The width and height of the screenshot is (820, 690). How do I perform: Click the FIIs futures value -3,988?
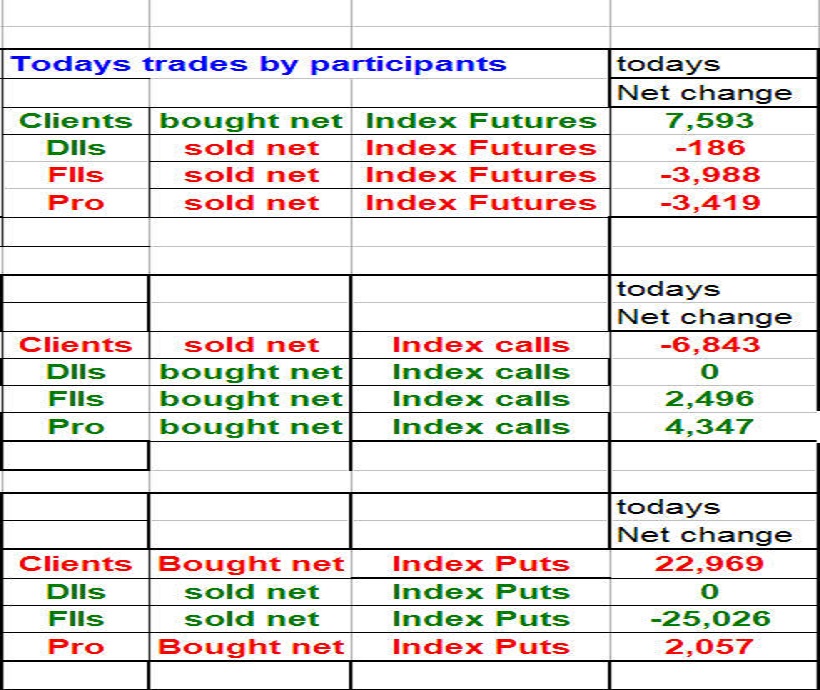coord(709,175)
